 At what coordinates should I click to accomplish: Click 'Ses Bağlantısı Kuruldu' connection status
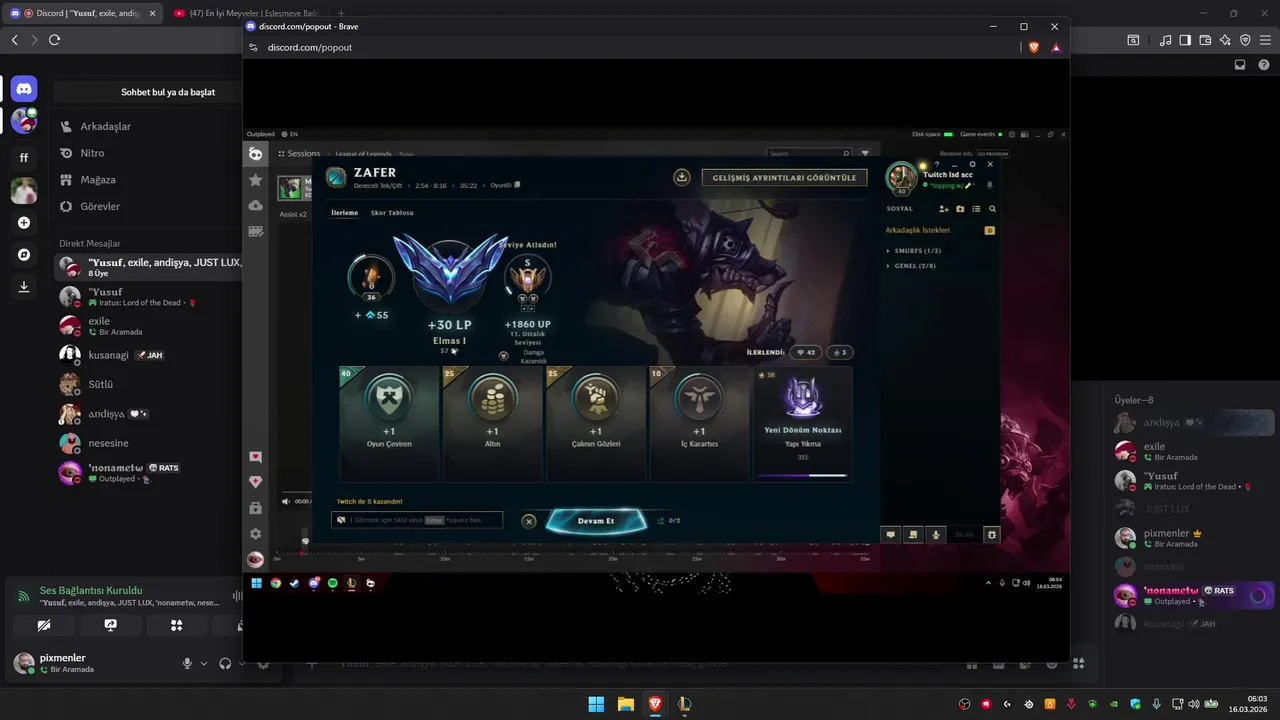click(x=91, y=590)
